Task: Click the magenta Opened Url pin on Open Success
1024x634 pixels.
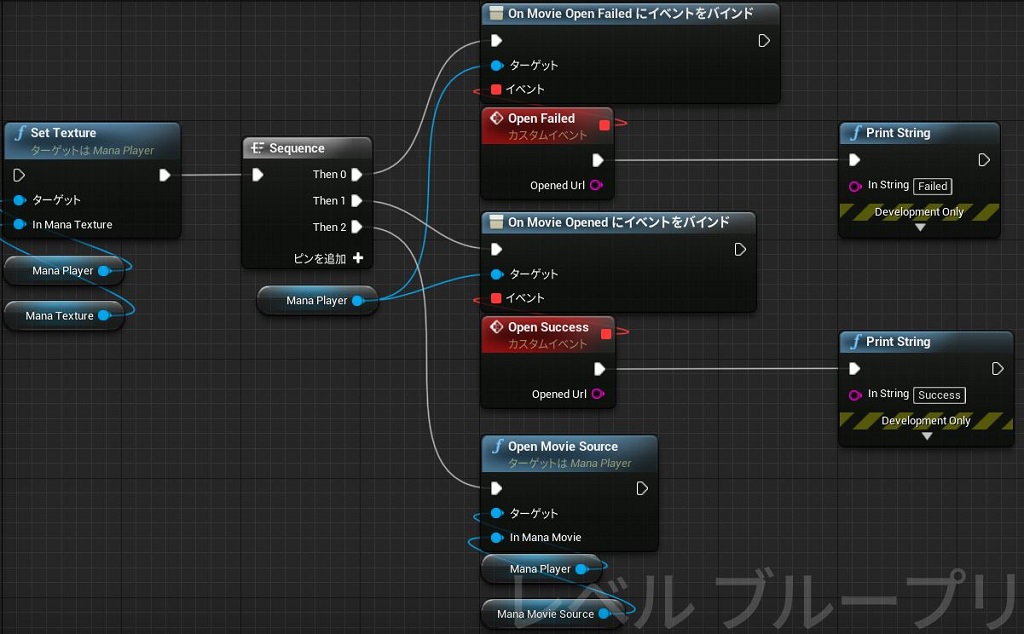Action: click(599, 395)
